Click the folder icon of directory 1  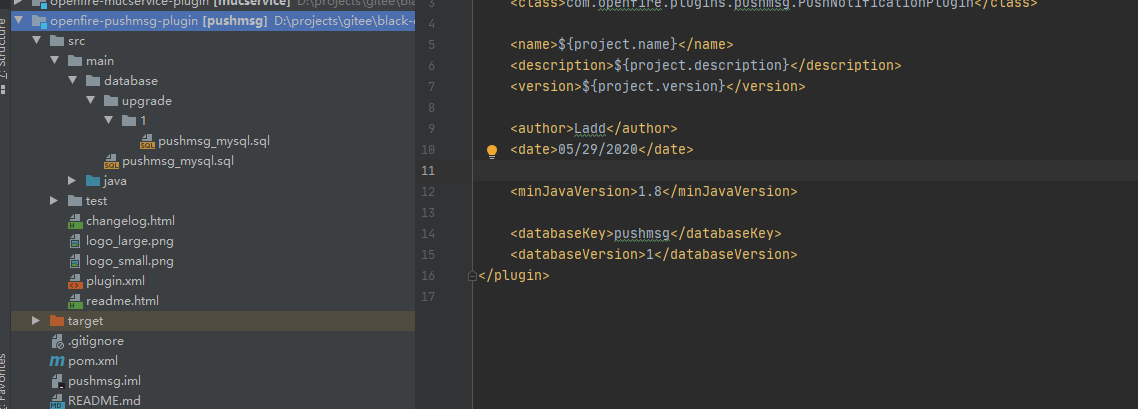[x=129, y=120]
